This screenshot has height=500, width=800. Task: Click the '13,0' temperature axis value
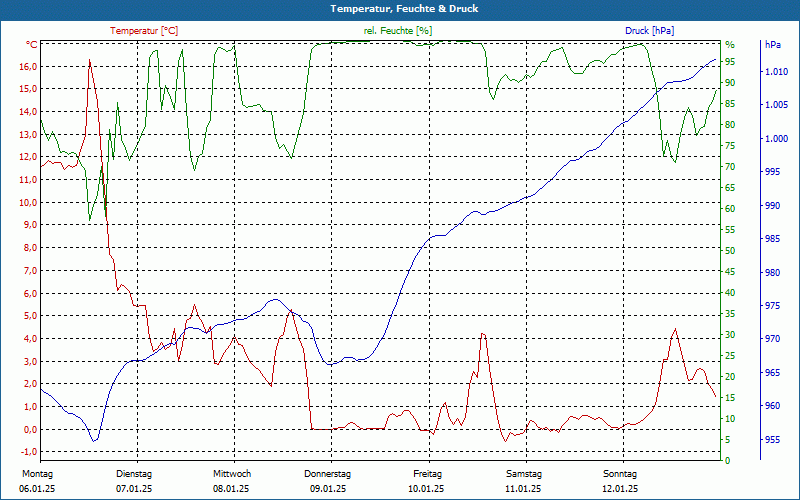(x=28, y=134)
